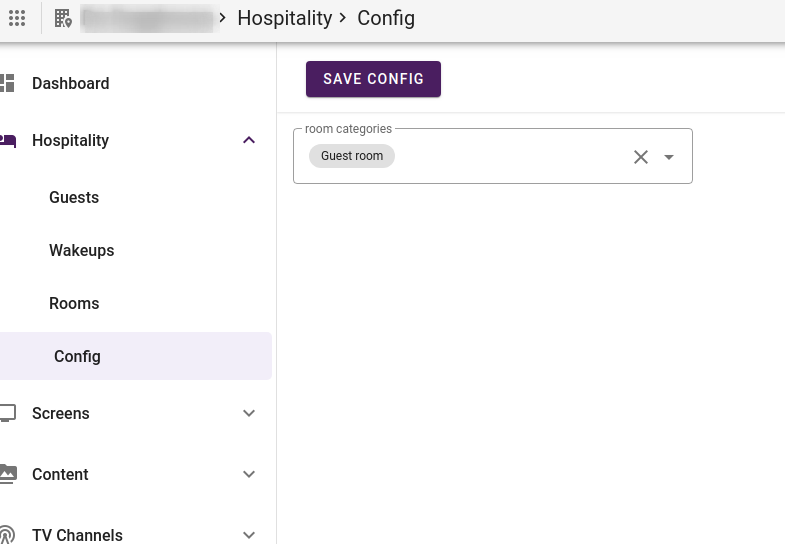This screenshot has height=544, width=785.
Task: Click the Screens monitor icon
Action: pos(8,413)
